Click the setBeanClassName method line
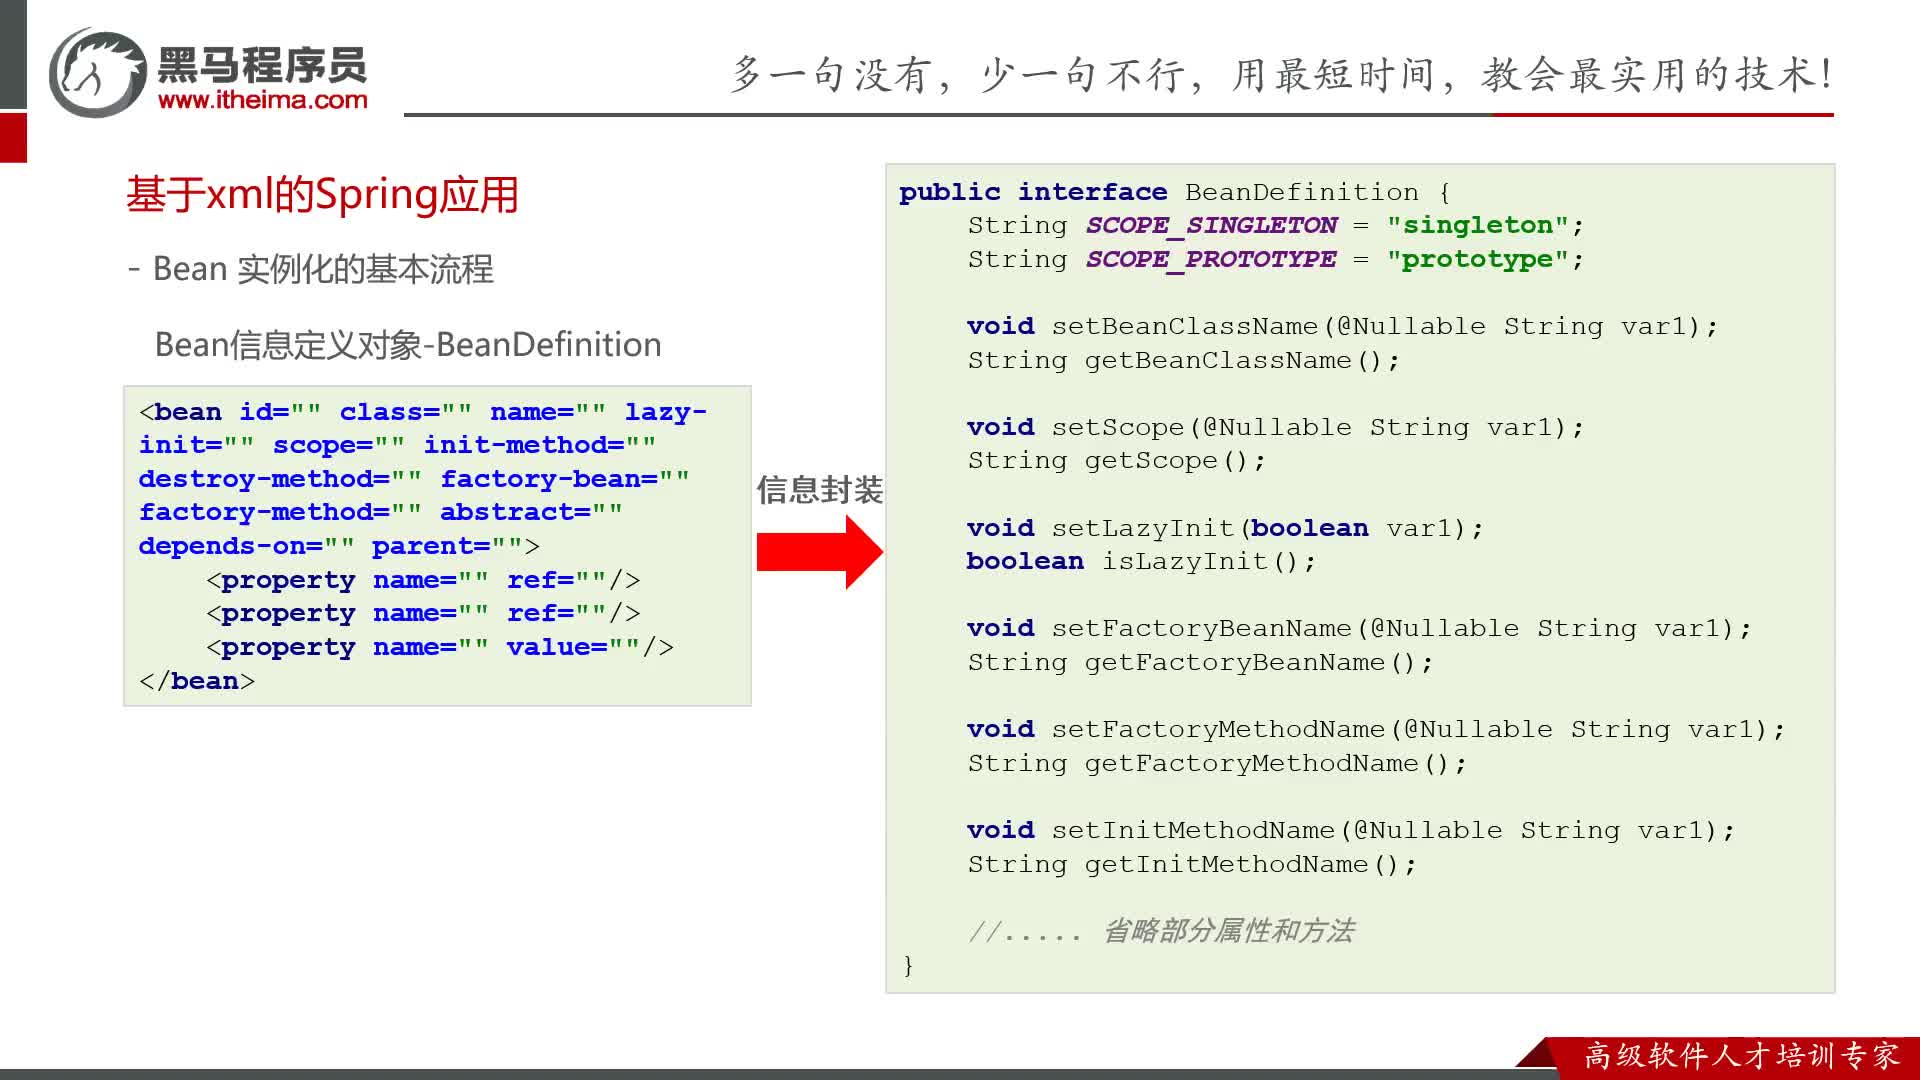This screenshot has width=1920, height=1080. [x=1342, y=326]
